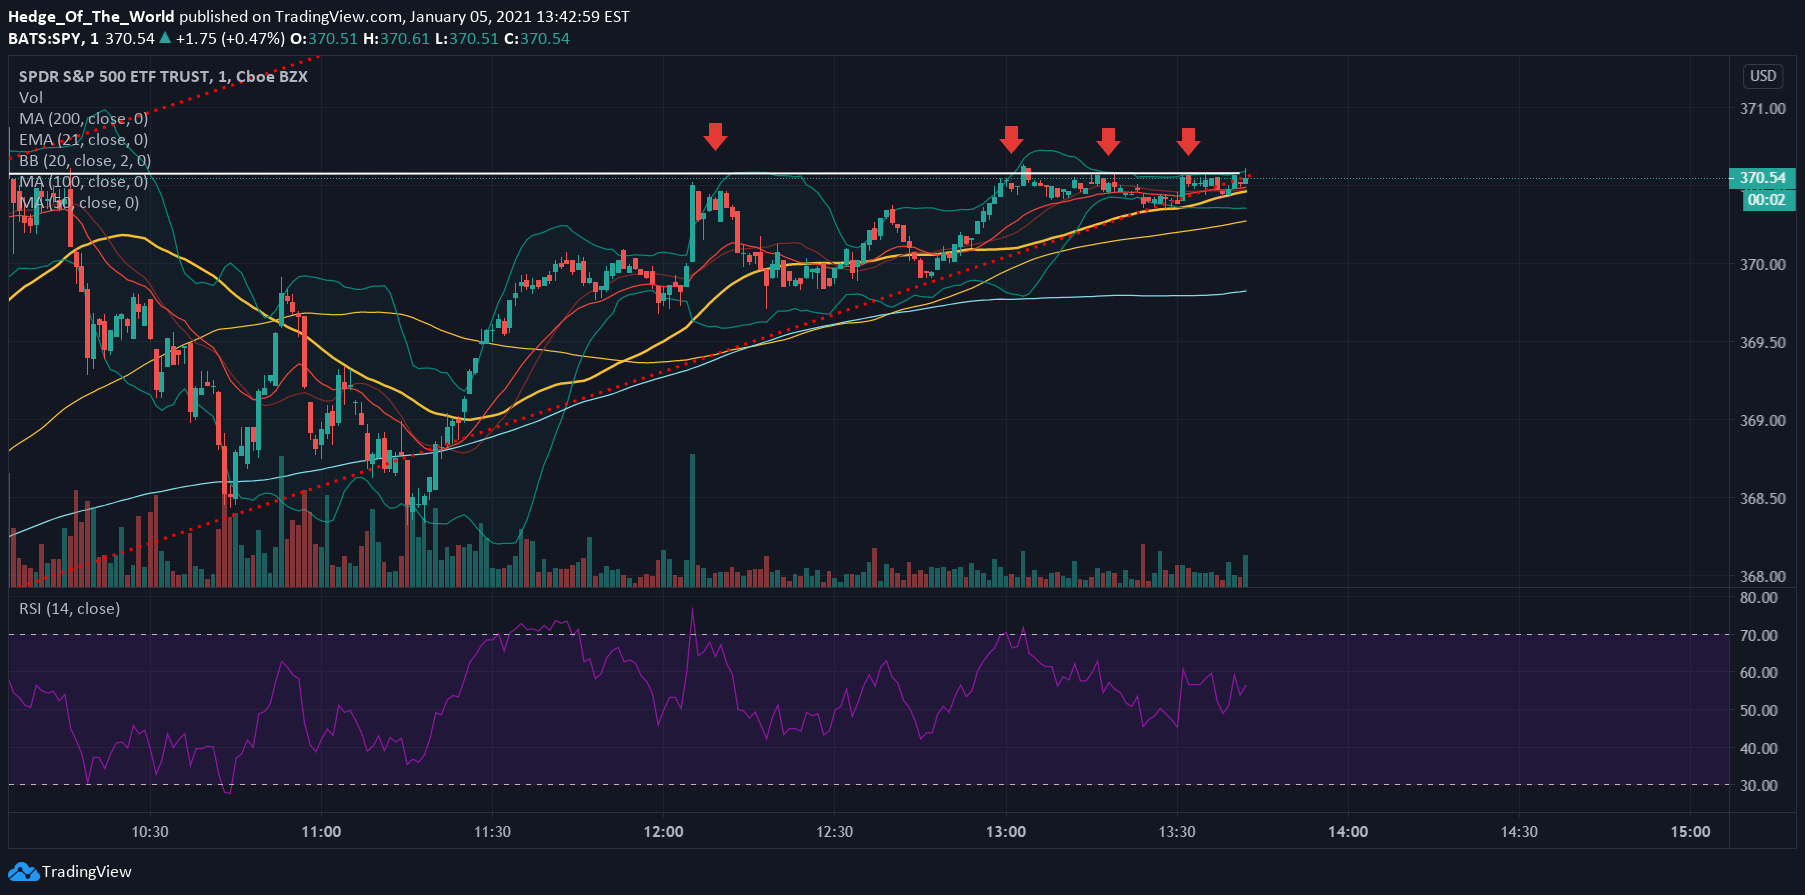Click the Hedge_Of_The_World author name
Screen dimensions: 1805x895
91,16
